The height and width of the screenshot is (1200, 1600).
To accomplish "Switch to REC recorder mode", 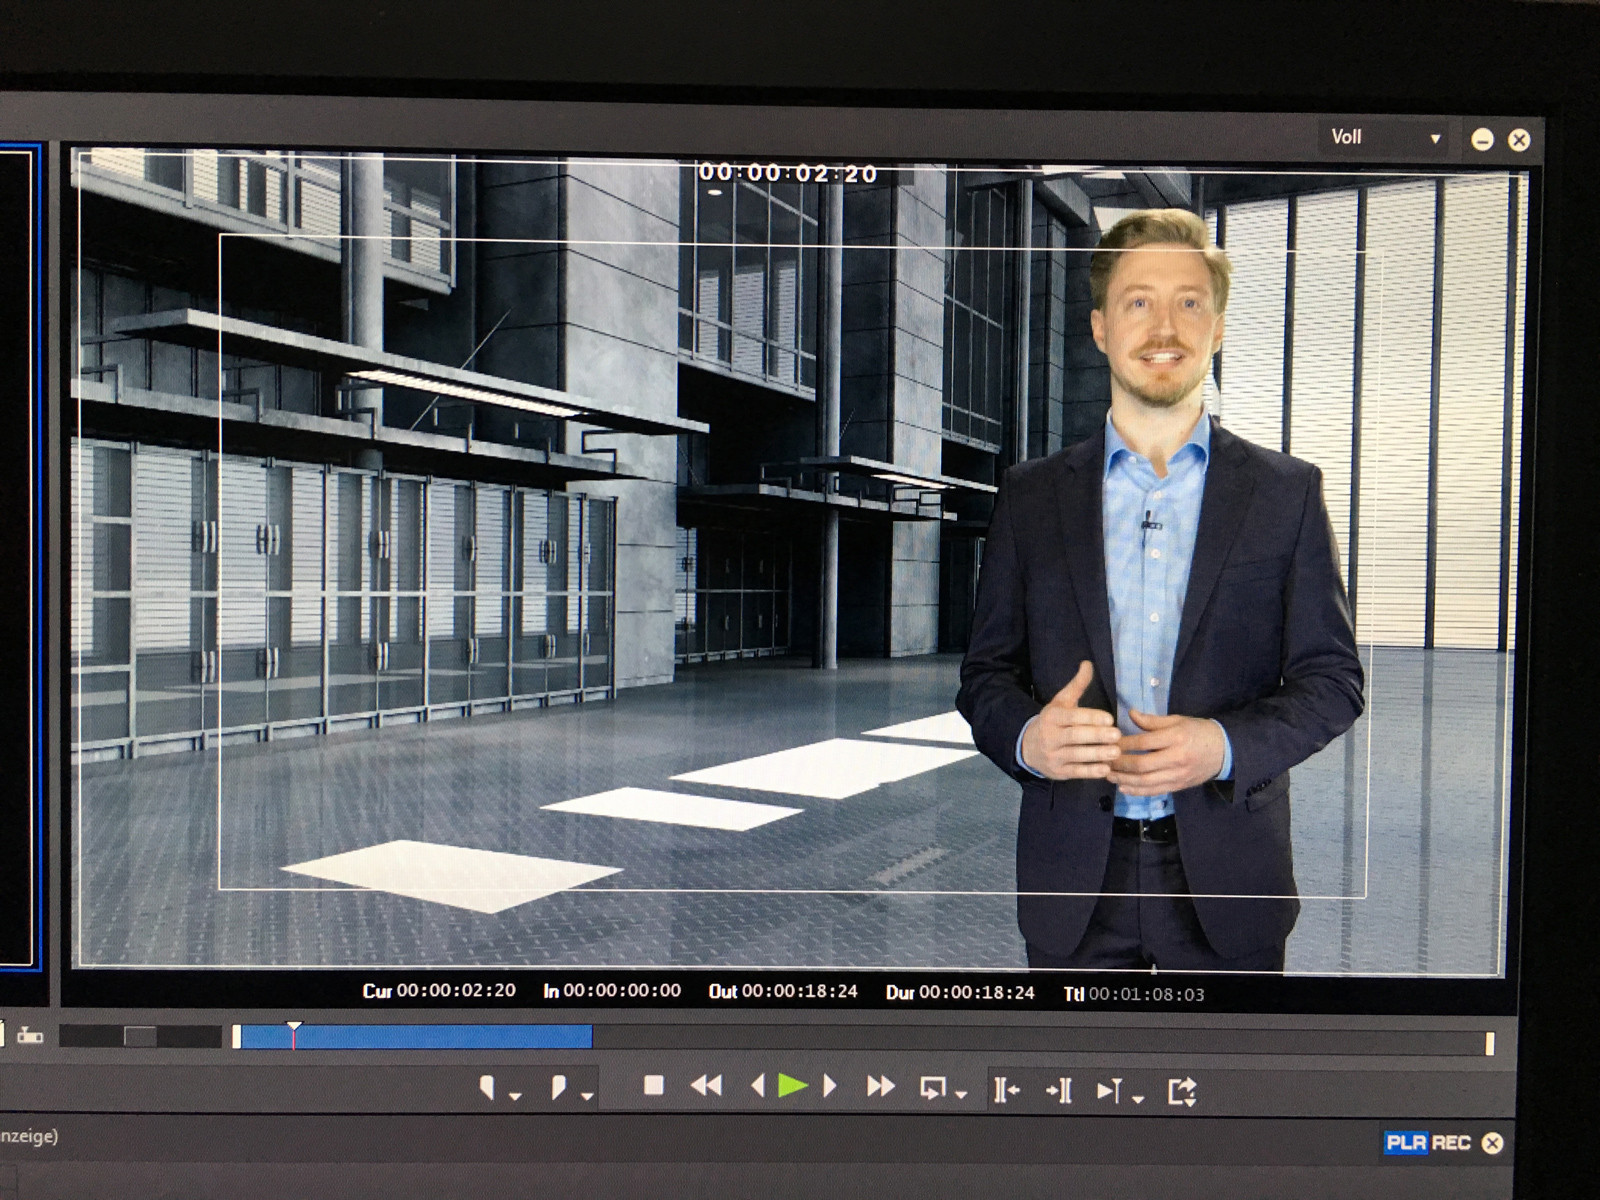I will [1451, 1142].
